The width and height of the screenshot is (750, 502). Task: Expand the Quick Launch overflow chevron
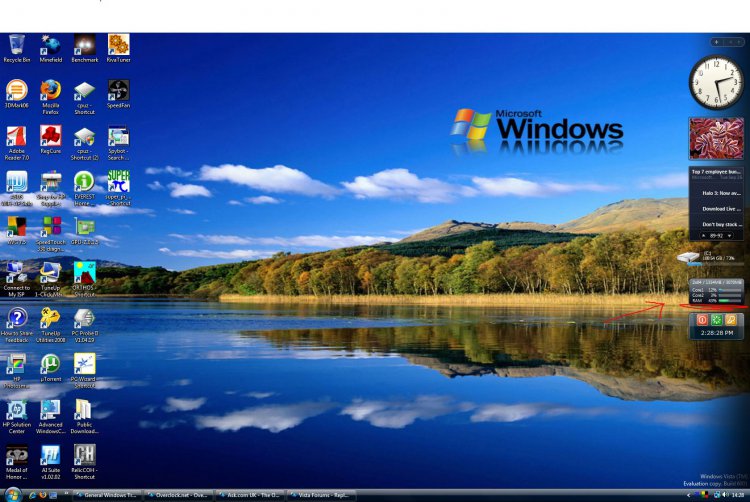click(66, 494)
